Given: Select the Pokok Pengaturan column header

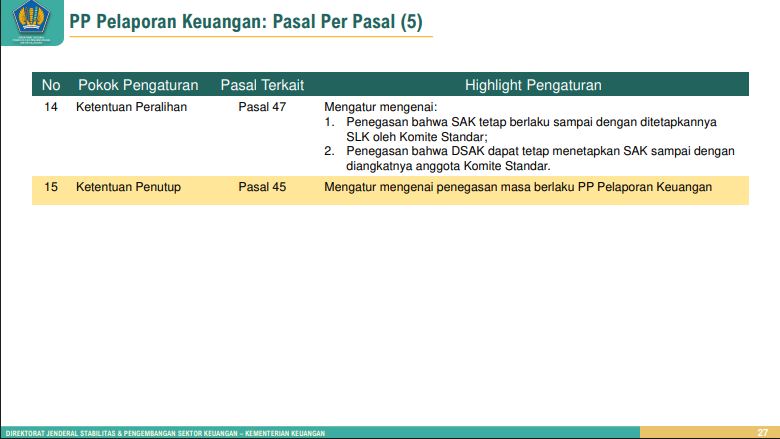Looking at the screenshot, I should point(138,85).
